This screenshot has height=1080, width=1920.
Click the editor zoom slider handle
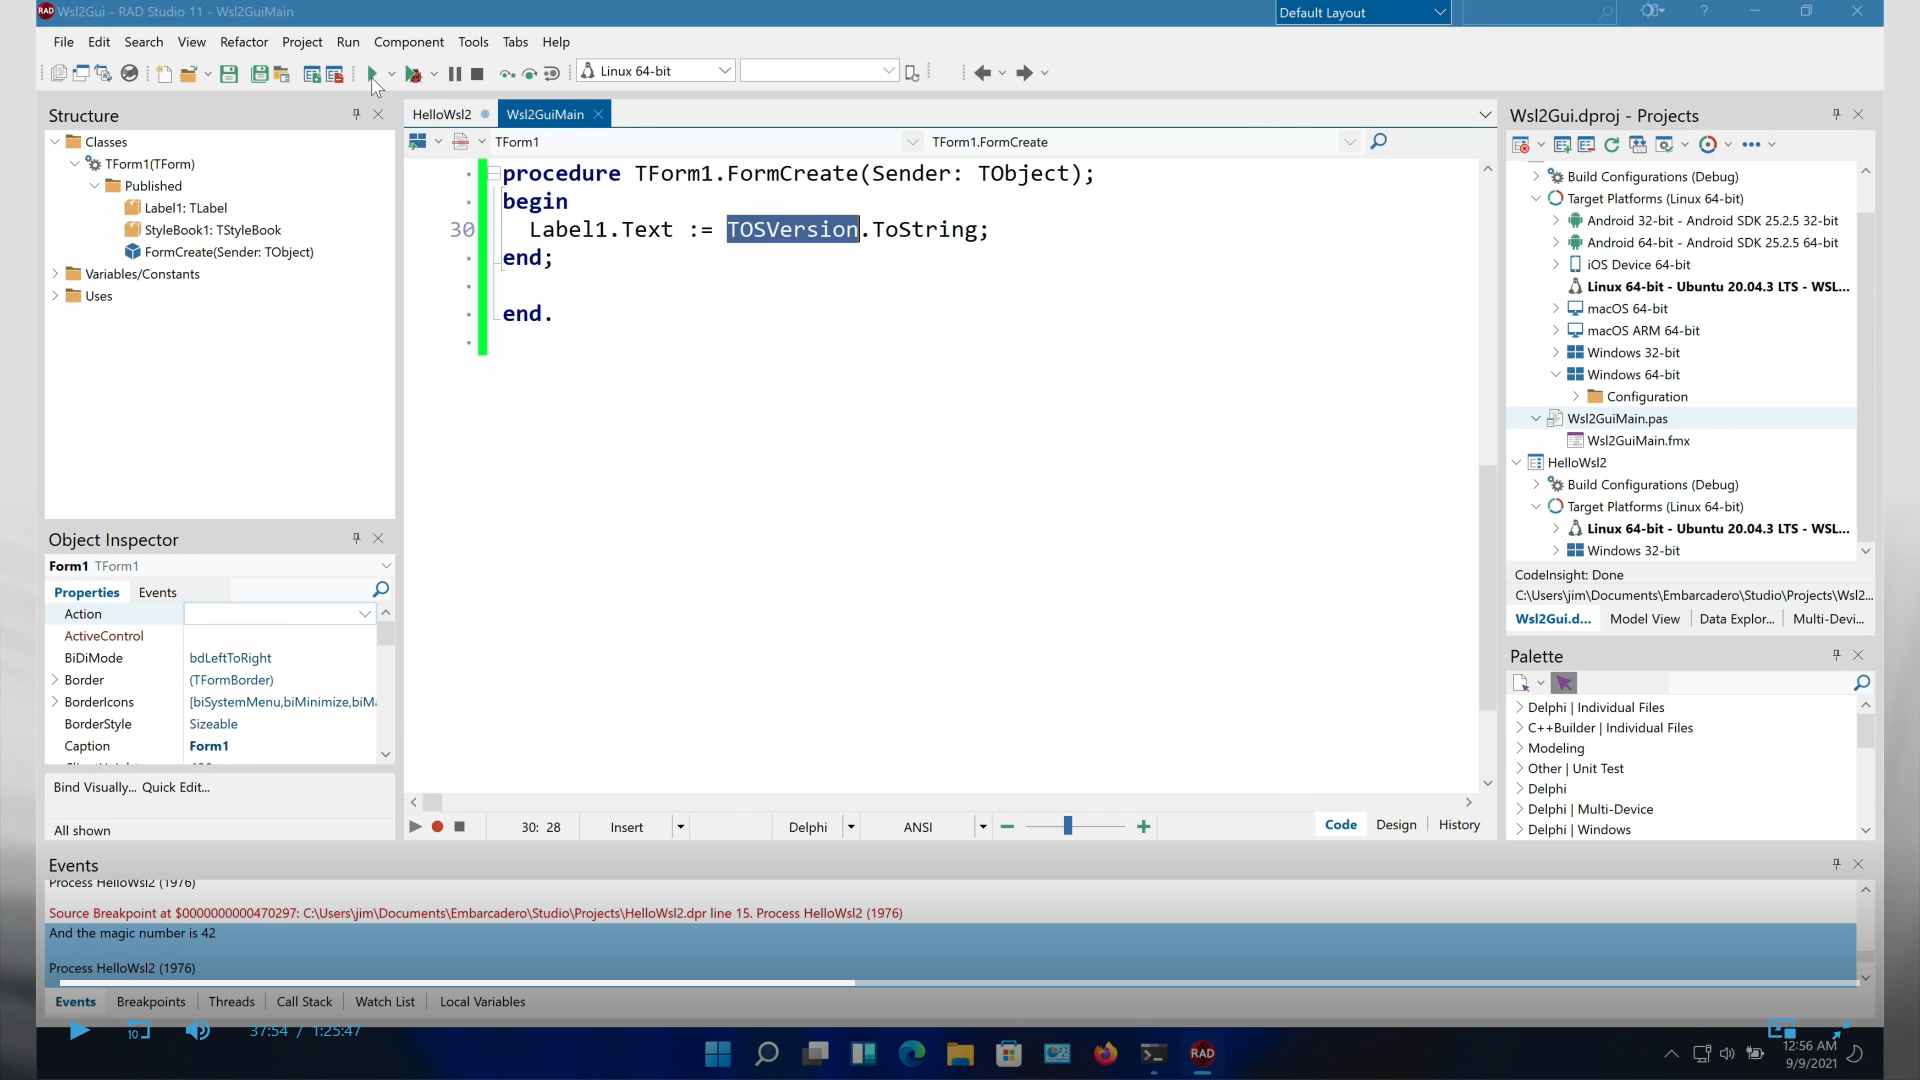(x=1067, y=826)
